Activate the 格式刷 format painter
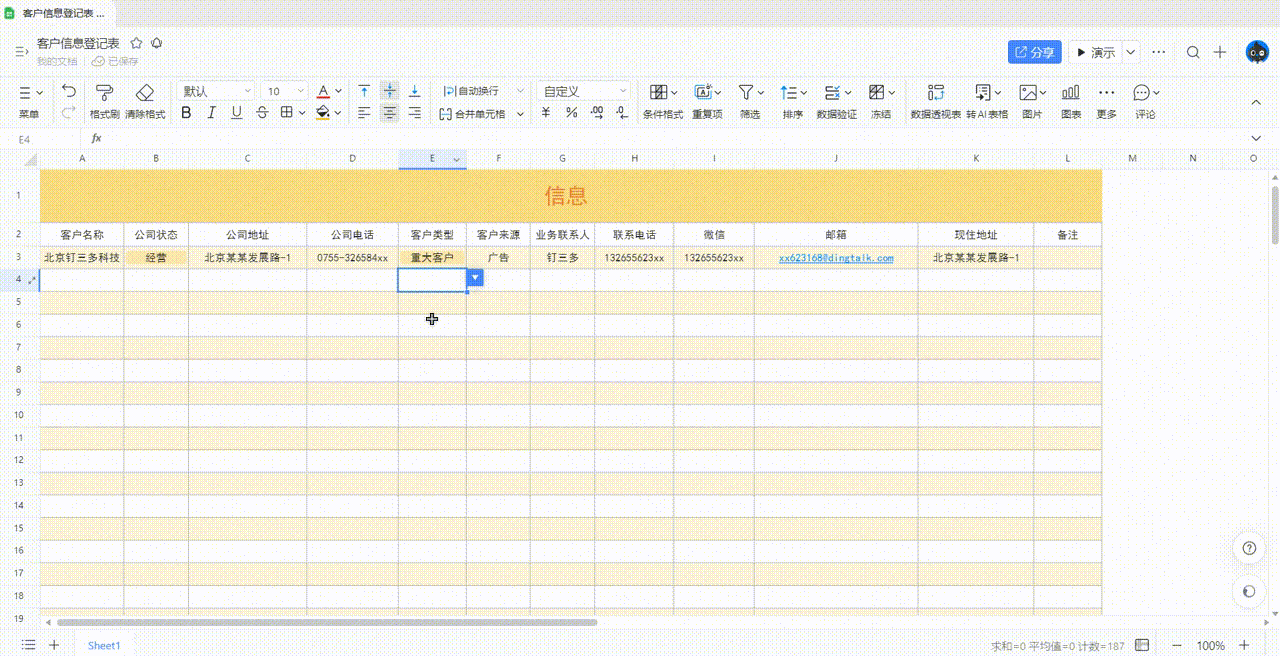This screenshot has width=1280, height=656. (104, 101)
